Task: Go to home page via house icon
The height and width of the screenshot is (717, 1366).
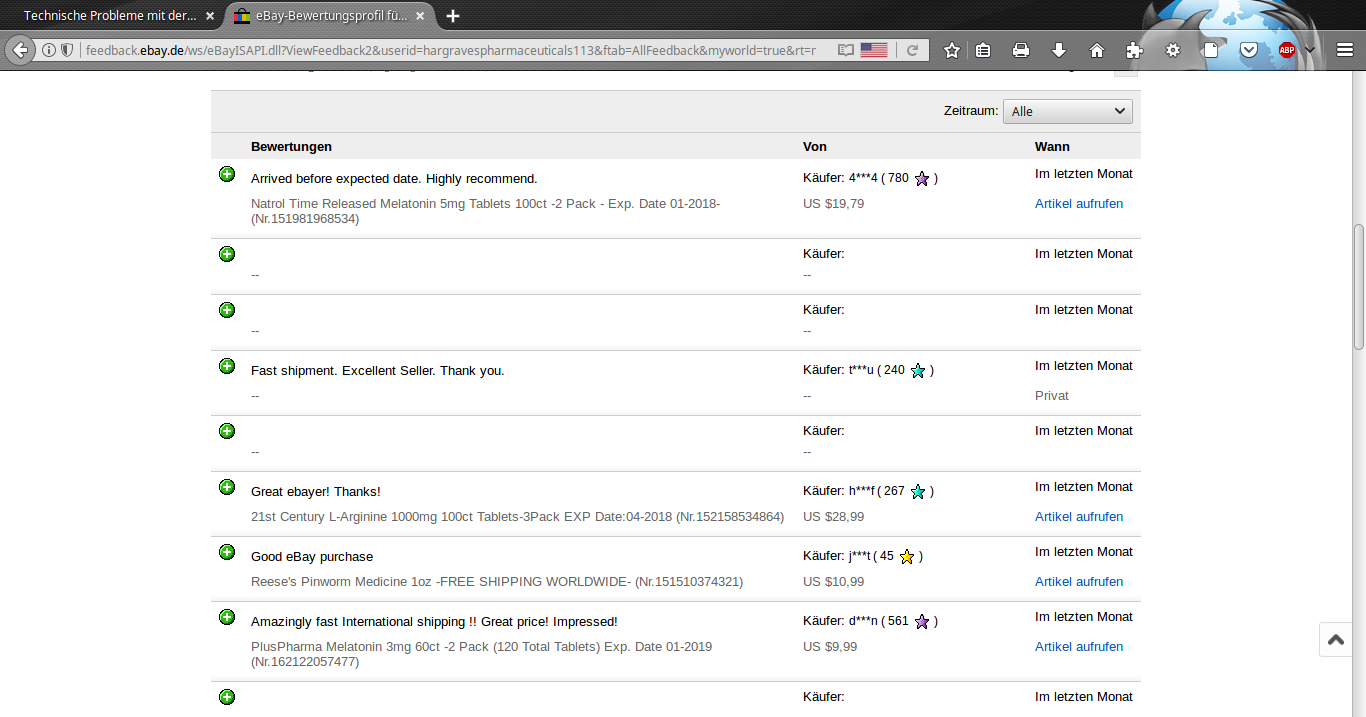Action: click(1097, 50)
